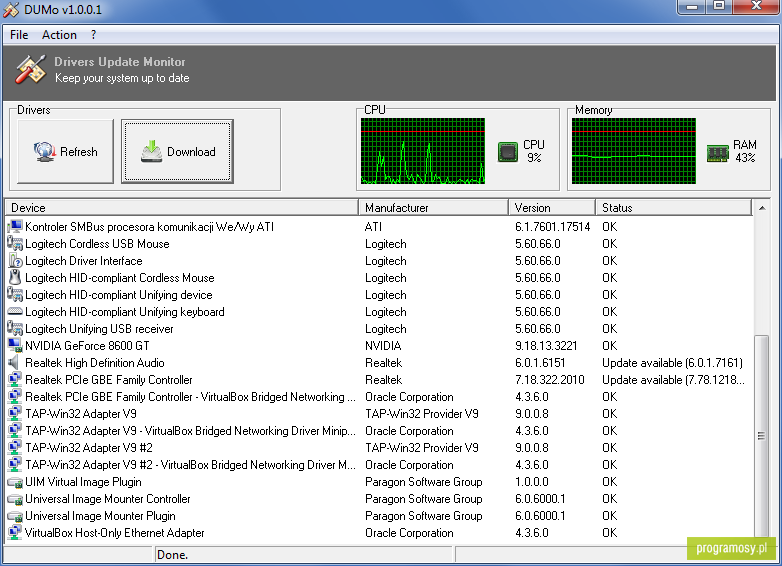Click 'Logitech Driver Interface' device name
The image size is (782, 566).
click(x=84, y=261)
